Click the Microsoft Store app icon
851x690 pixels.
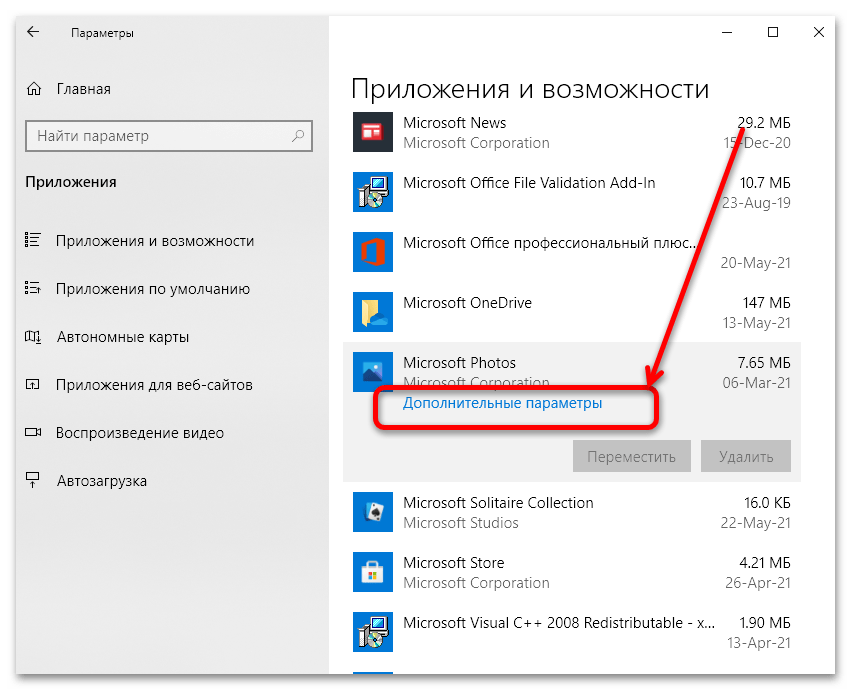click(373, 572)
